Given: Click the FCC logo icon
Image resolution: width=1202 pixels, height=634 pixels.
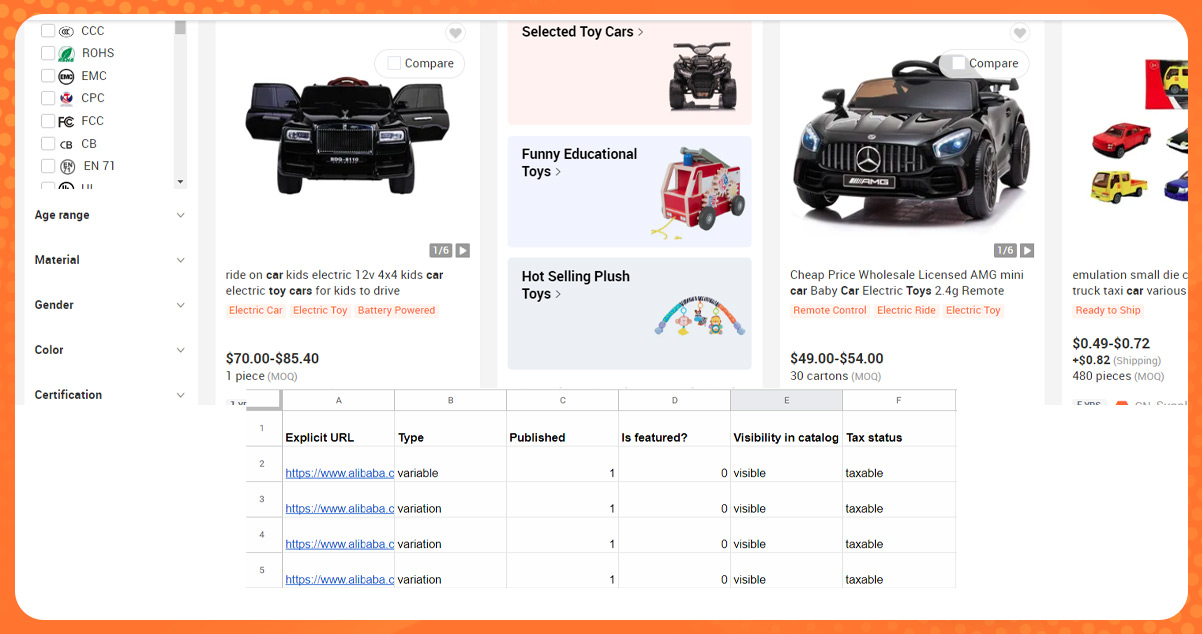Looking at the screenshot, I should [66, 121].
